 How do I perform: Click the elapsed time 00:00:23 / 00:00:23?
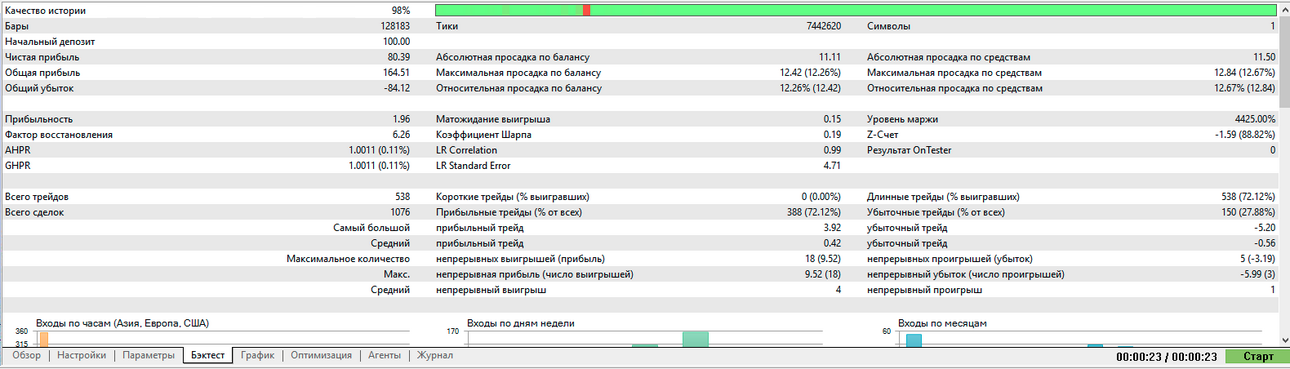click(1166, 357)
